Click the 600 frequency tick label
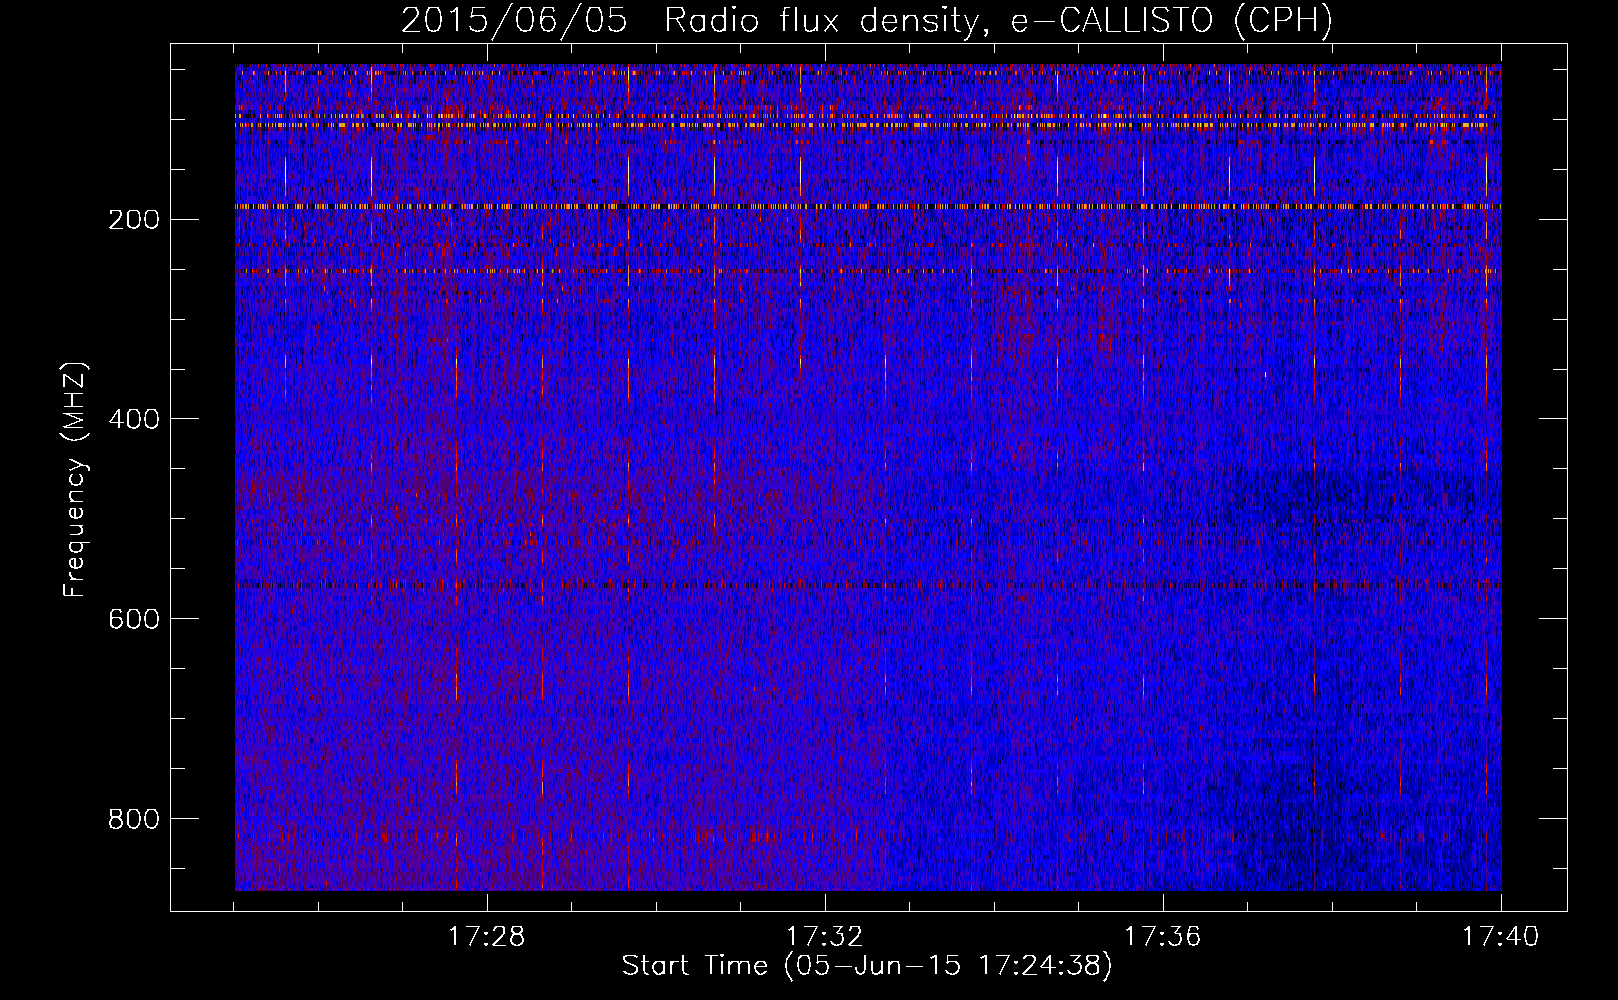 133,619
